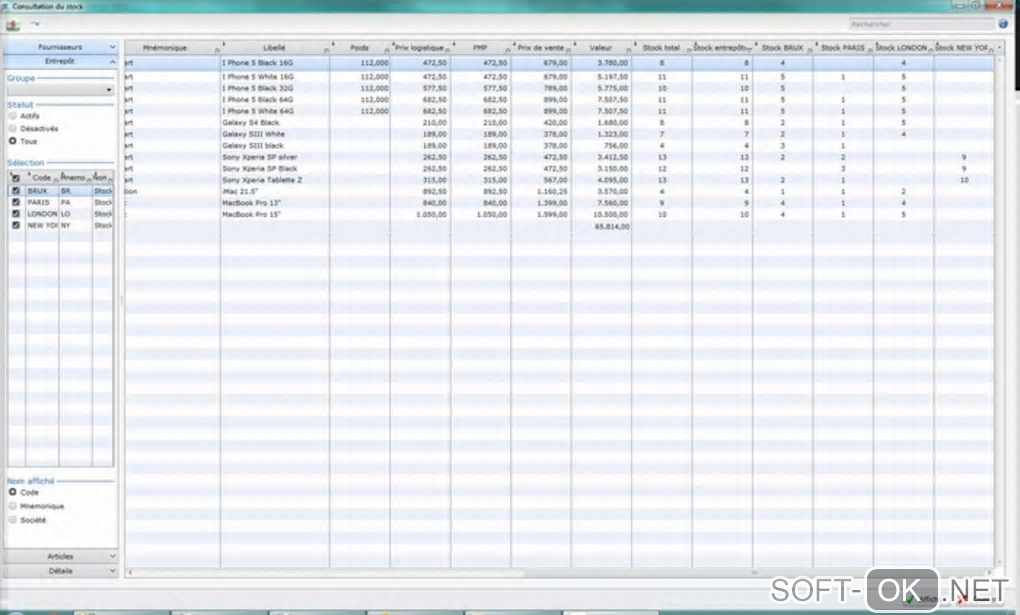Select the 'Galaxy S4 Black' row

pyautogui.click(x=559, y=122)
